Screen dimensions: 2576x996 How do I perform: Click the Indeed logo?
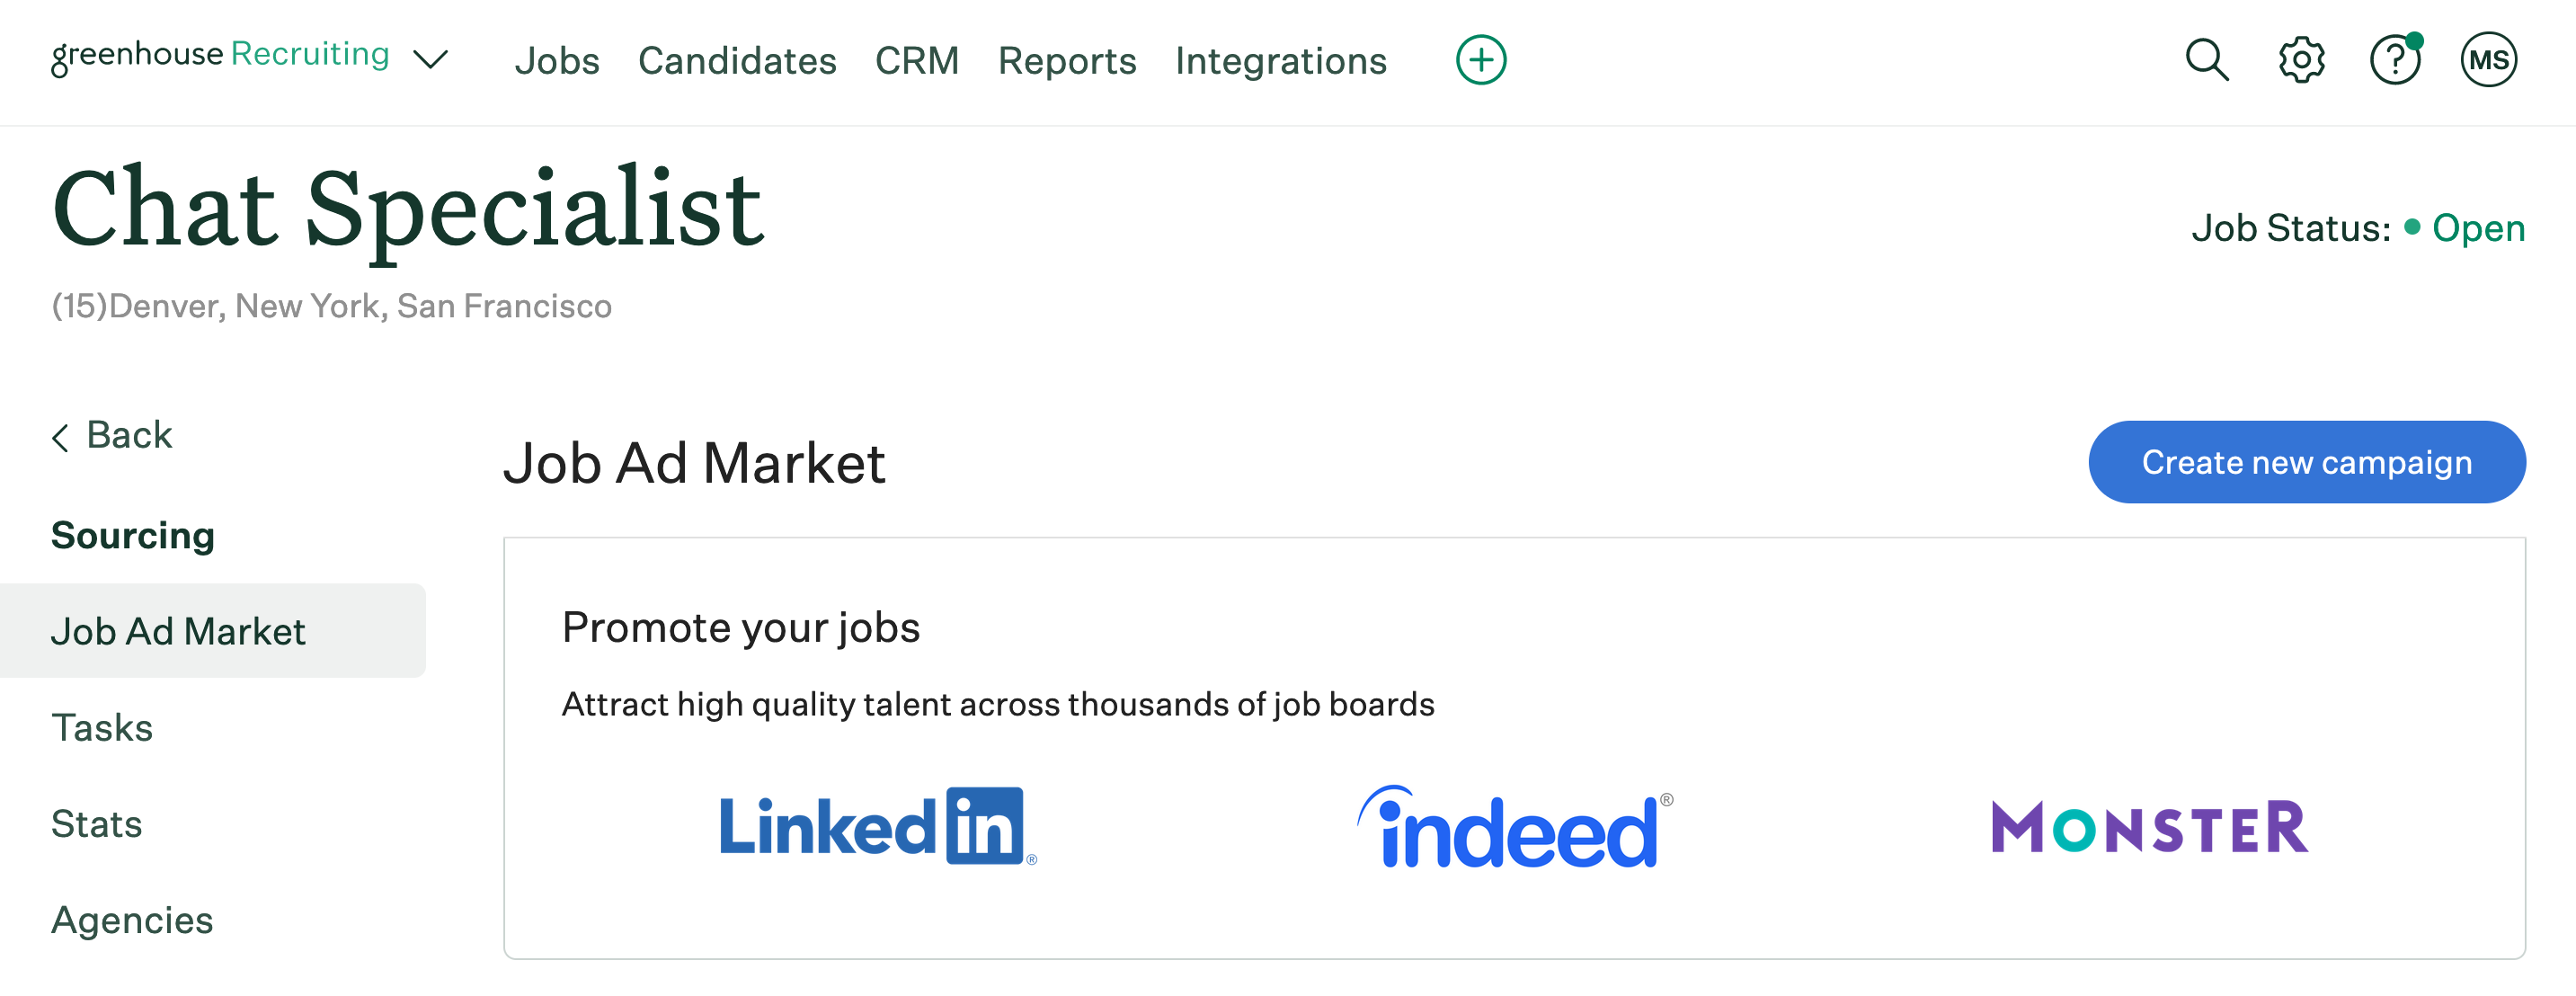point(1514,826)
